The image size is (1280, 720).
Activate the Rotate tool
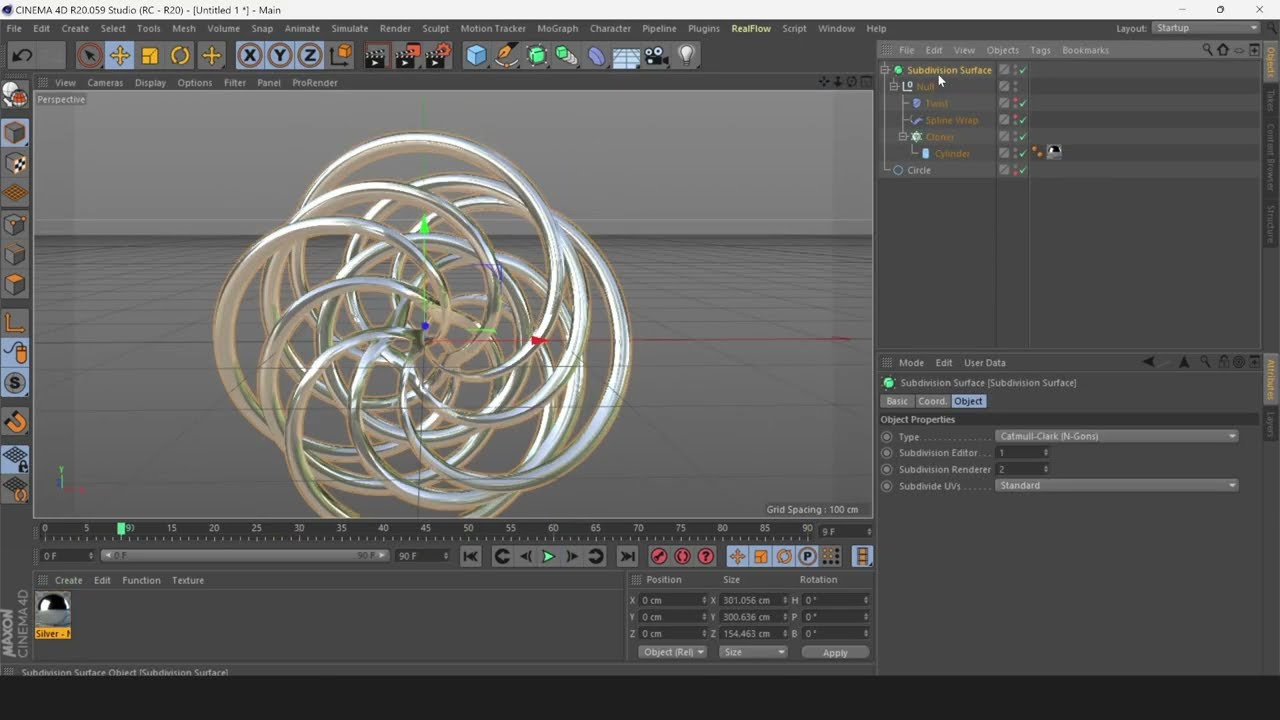click(x=180, y=56)
